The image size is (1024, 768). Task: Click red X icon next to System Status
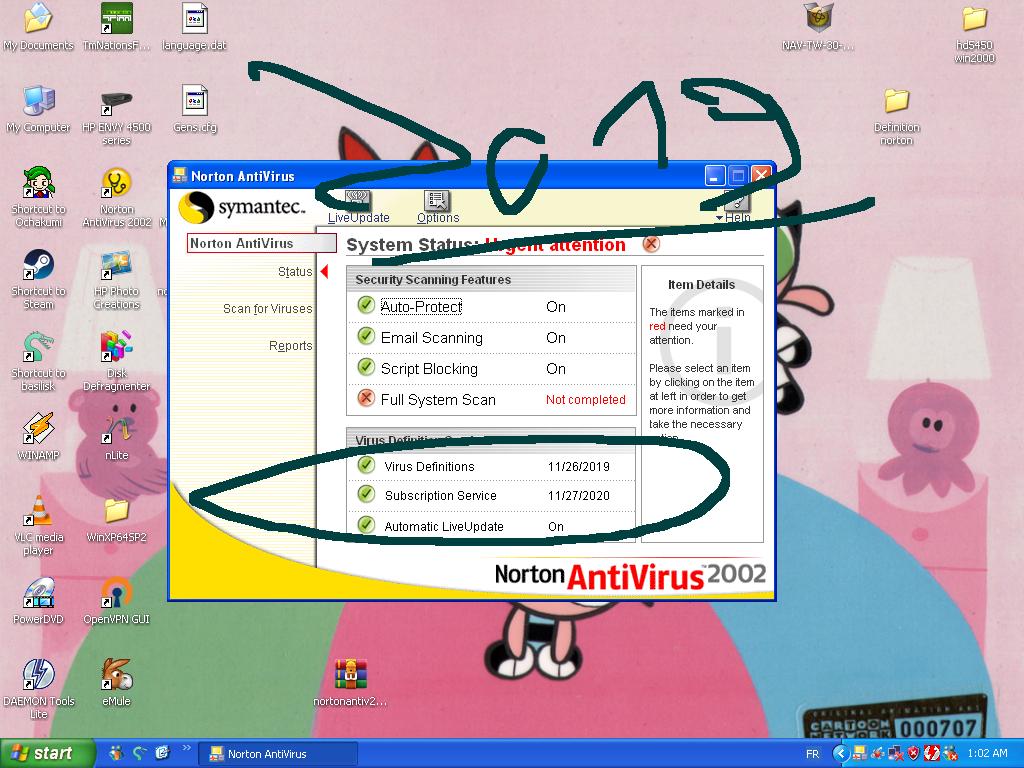click(x=651, y=244)
